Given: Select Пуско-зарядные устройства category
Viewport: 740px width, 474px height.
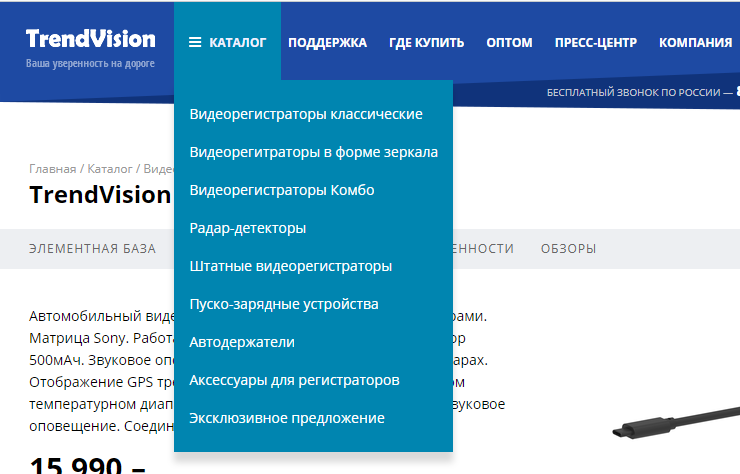Looking at the screenshot, I should coord(284,304).
